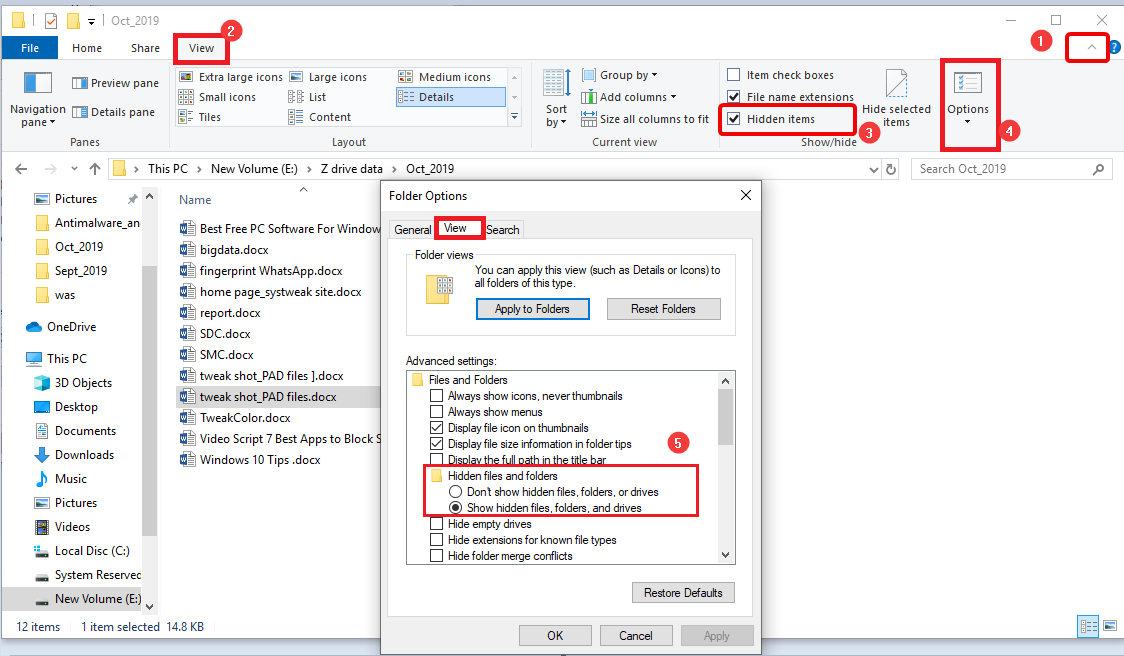Click Apply to Folders button

pos(533,309)
